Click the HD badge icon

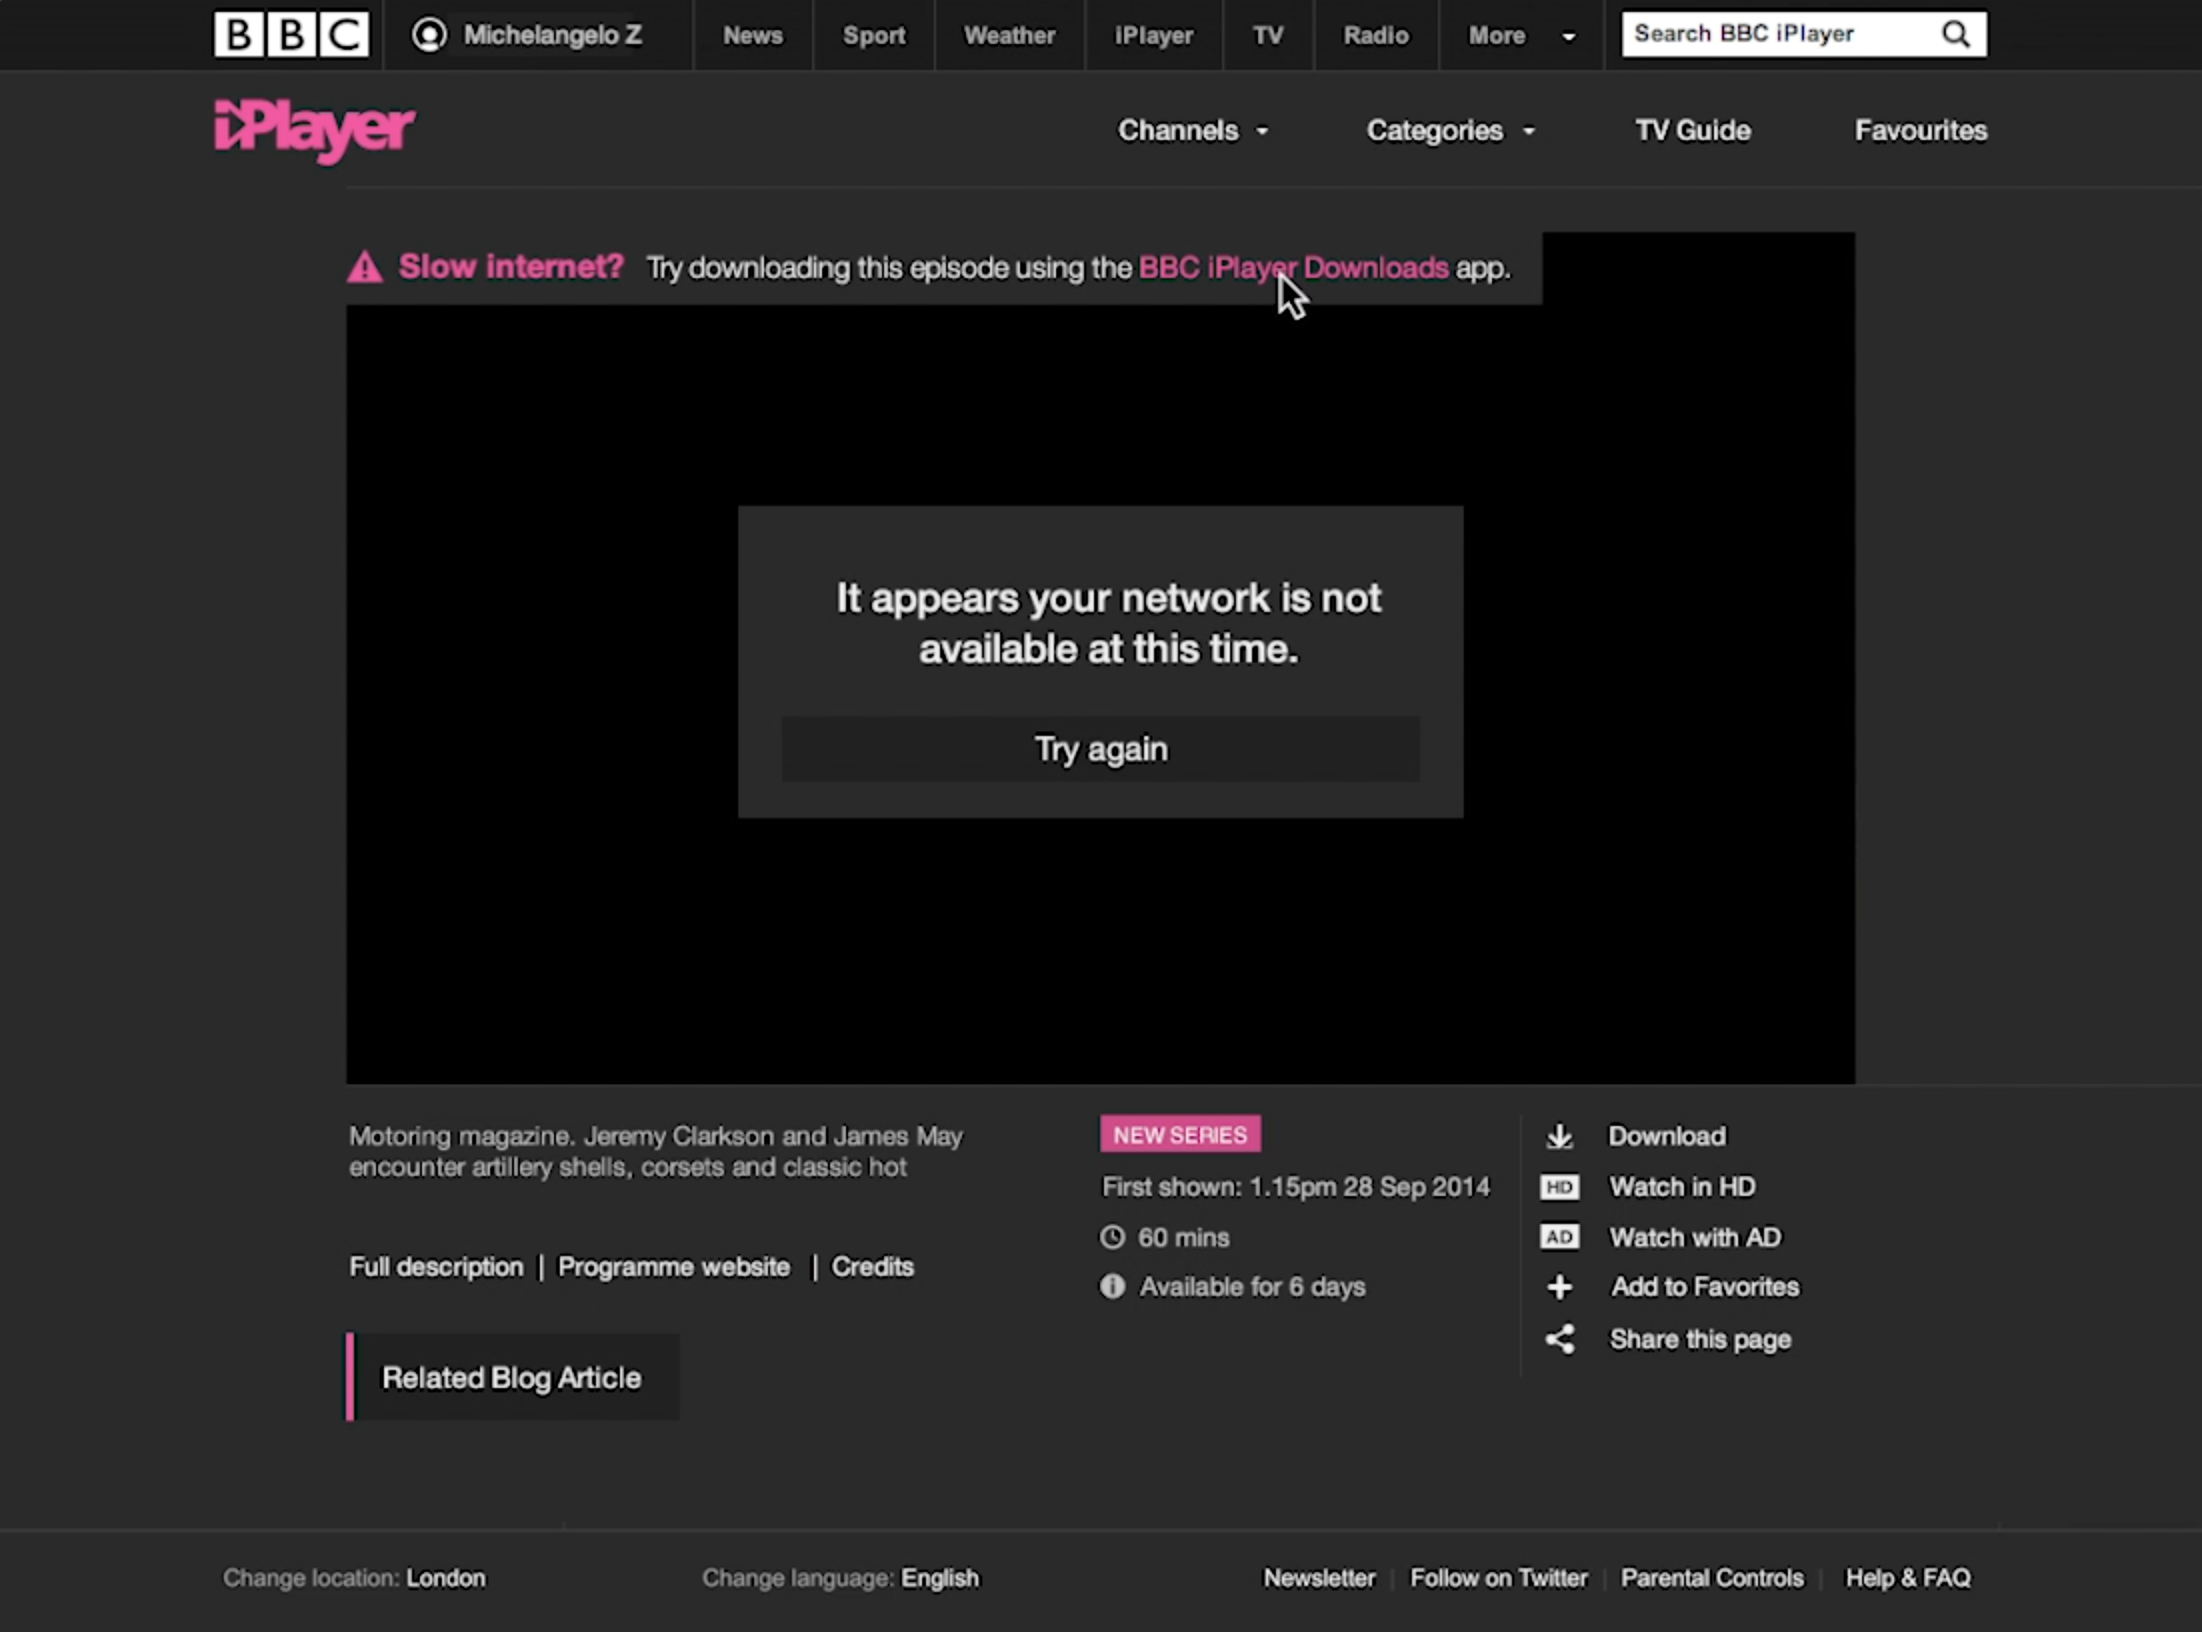pyautogui.click(x=1559, y=1187)
